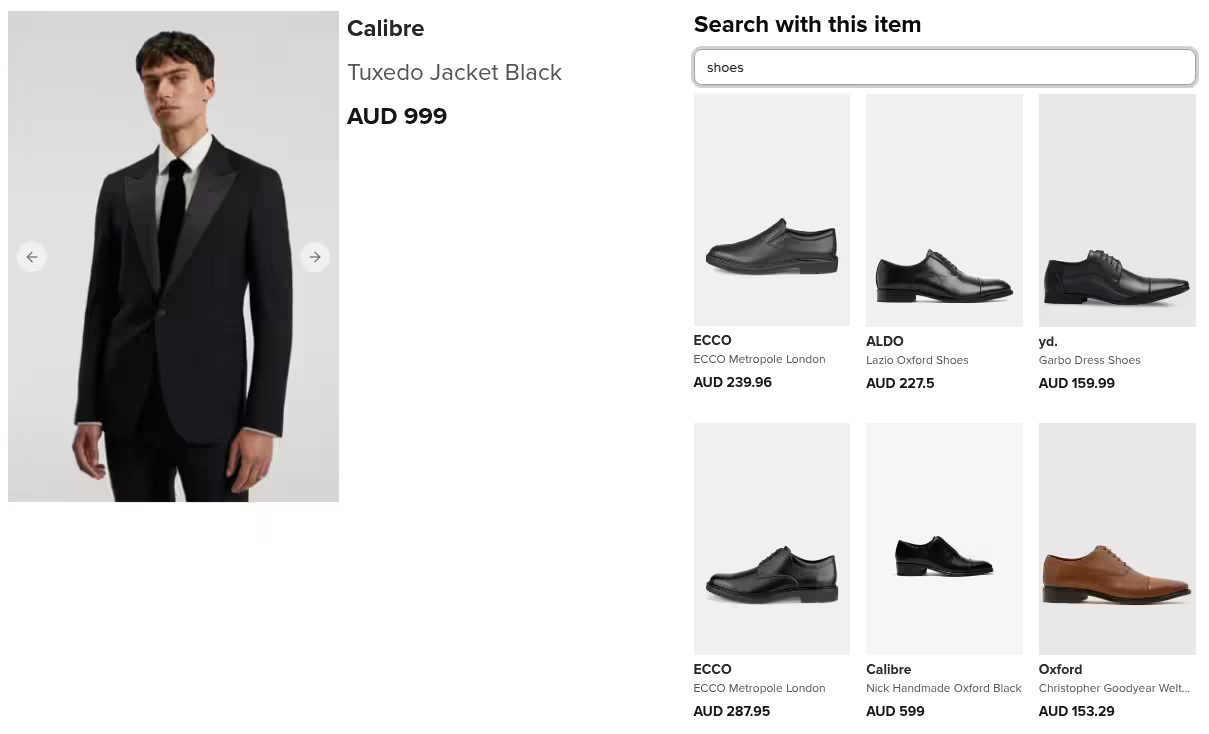Click the Search with this item heading

click(807, 24)
